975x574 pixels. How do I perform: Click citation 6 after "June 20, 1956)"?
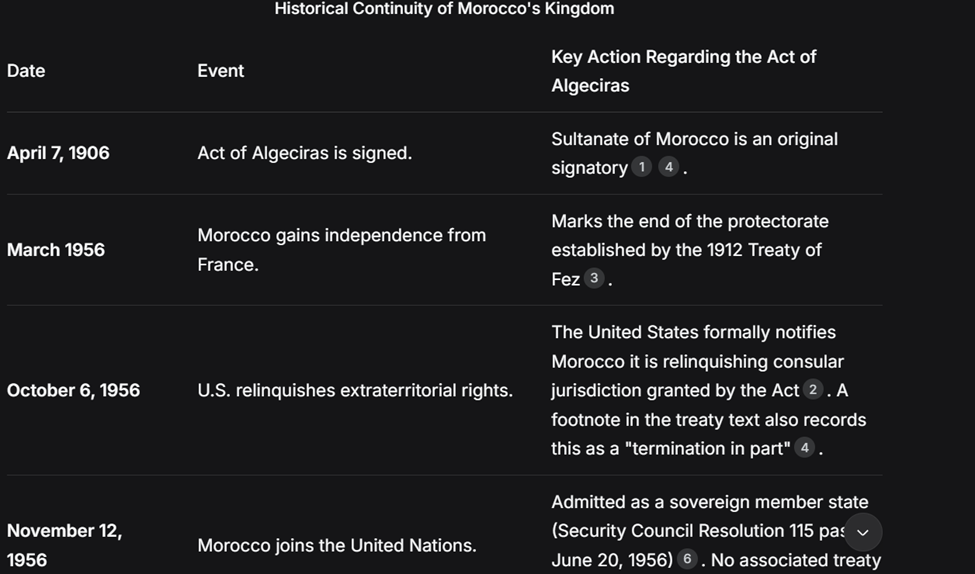coord(686,559)
